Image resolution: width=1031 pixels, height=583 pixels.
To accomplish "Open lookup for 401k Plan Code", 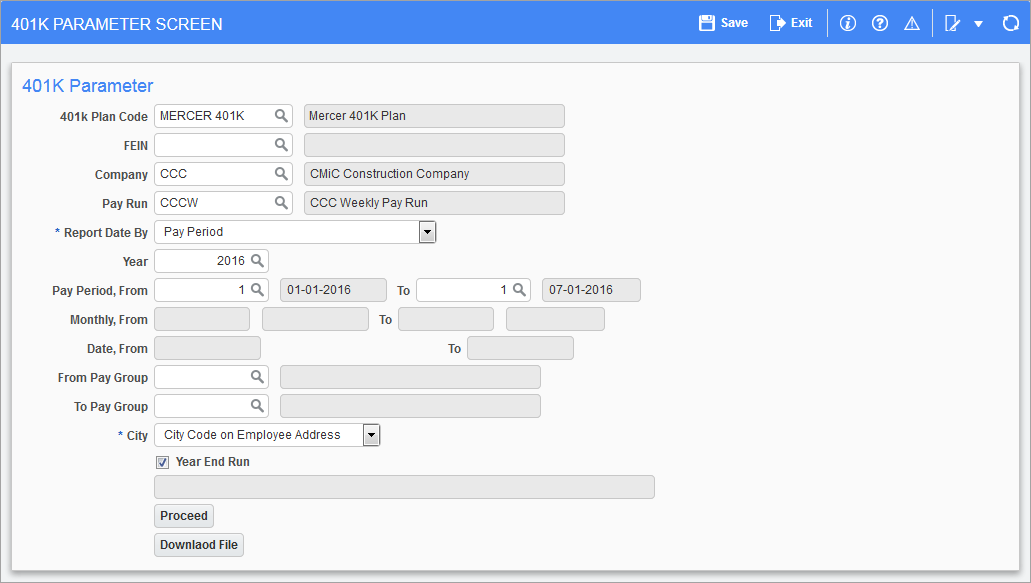I will click(281, 116).
